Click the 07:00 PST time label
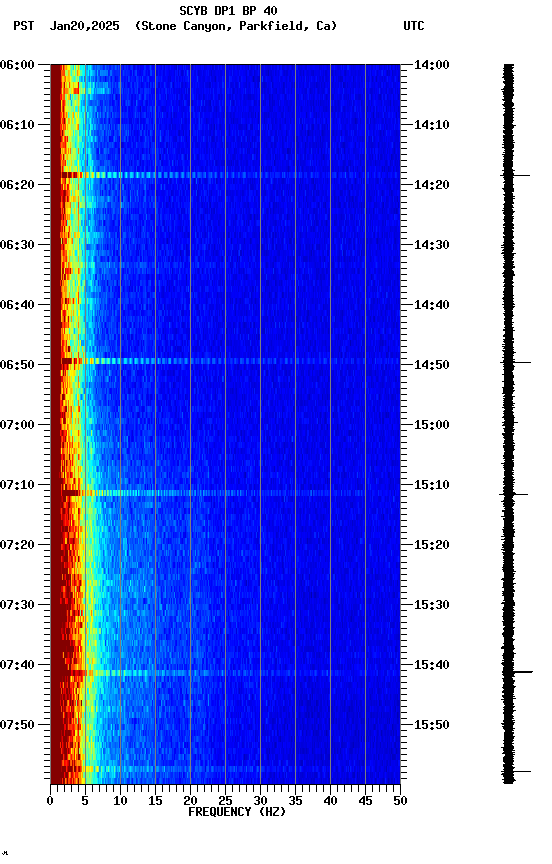 pos(17,425)
